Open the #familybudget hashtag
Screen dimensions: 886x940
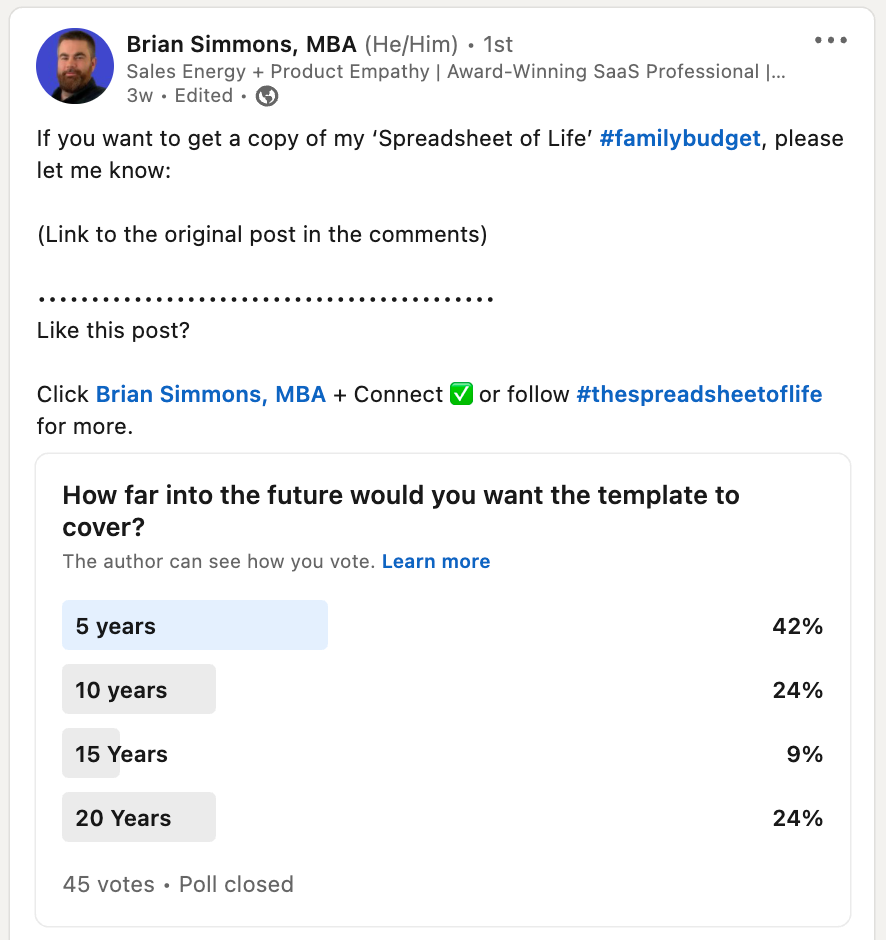tap(680, 139)
